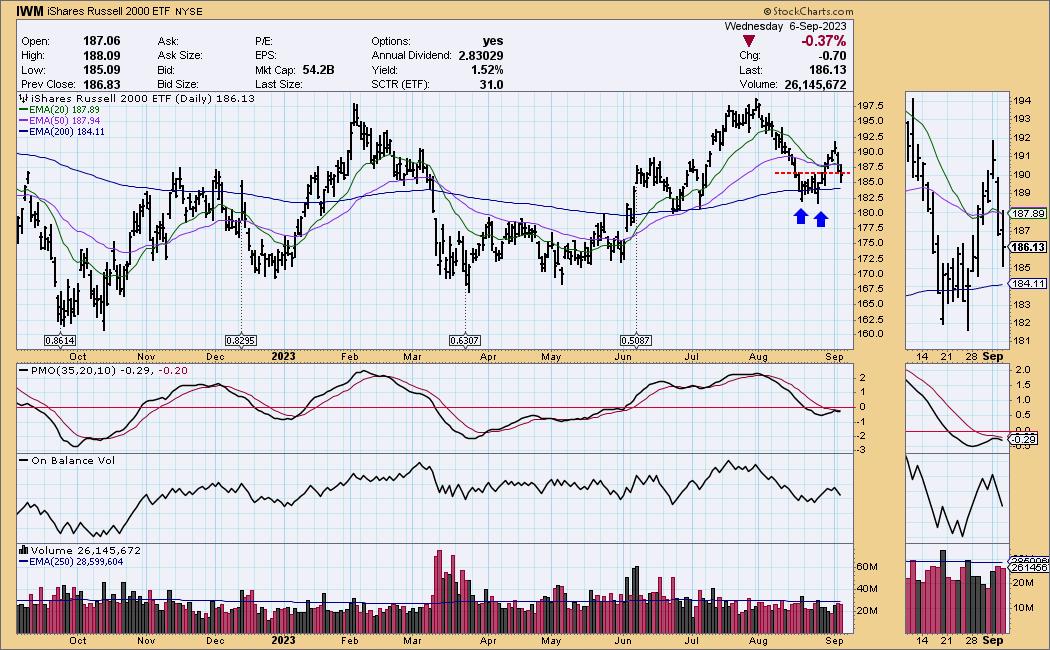Screen dimensions: 1050x650
Task: Click the 186.13 price tag in zoom panel
Action: coord(1028,247)
